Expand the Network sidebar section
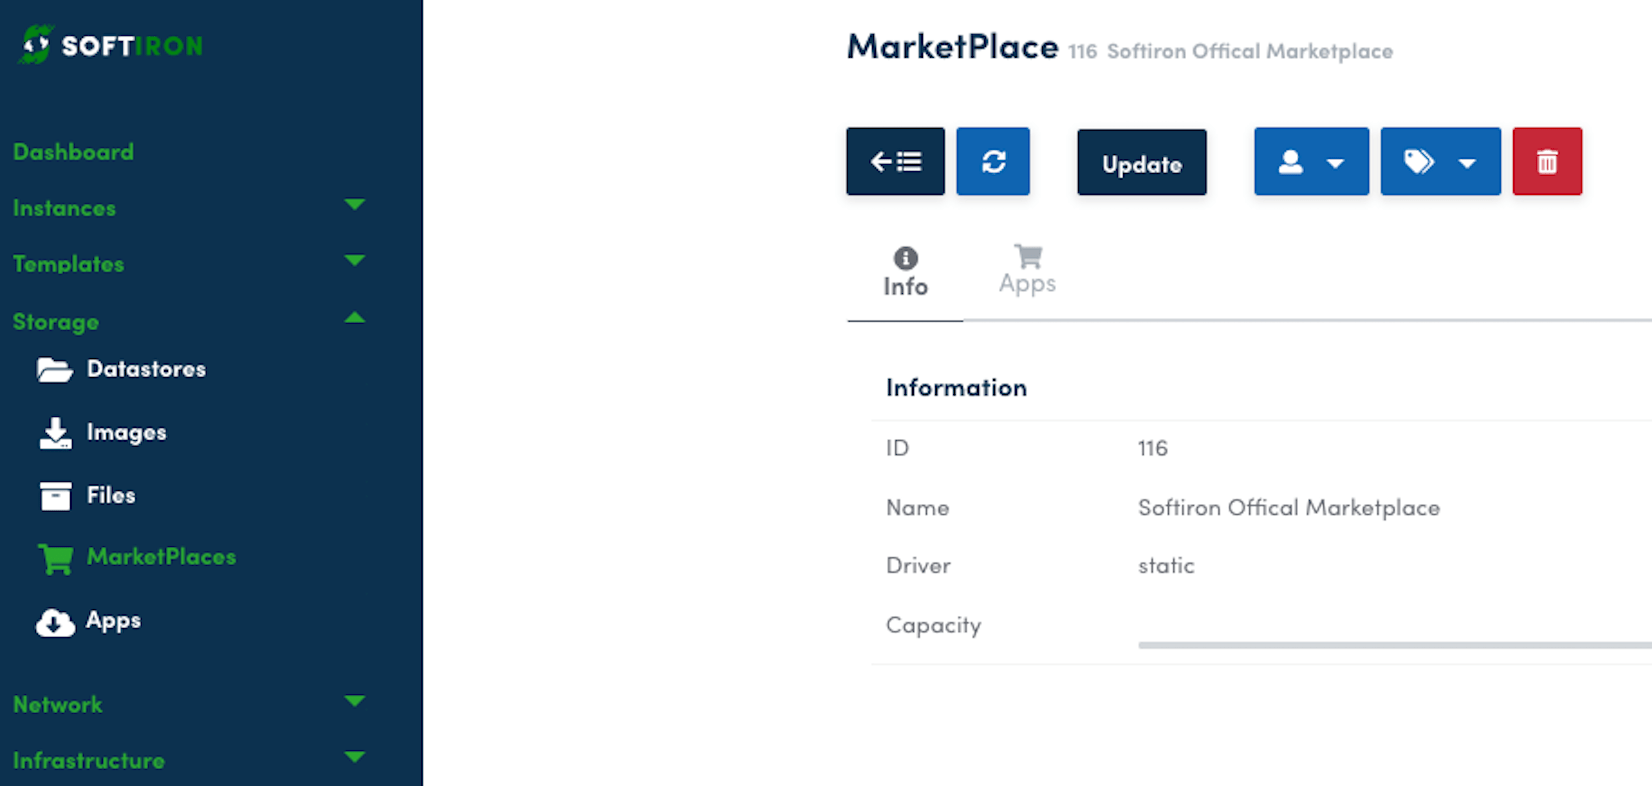This screenshot has height=786, width=1652. point(354,702)
